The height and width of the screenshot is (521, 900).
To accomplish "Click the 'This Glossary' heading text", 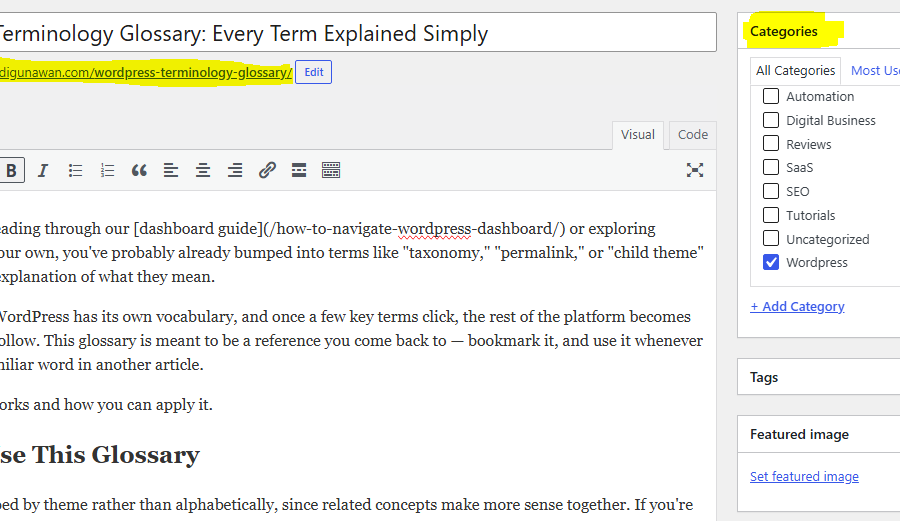I will tap(115, 455).
